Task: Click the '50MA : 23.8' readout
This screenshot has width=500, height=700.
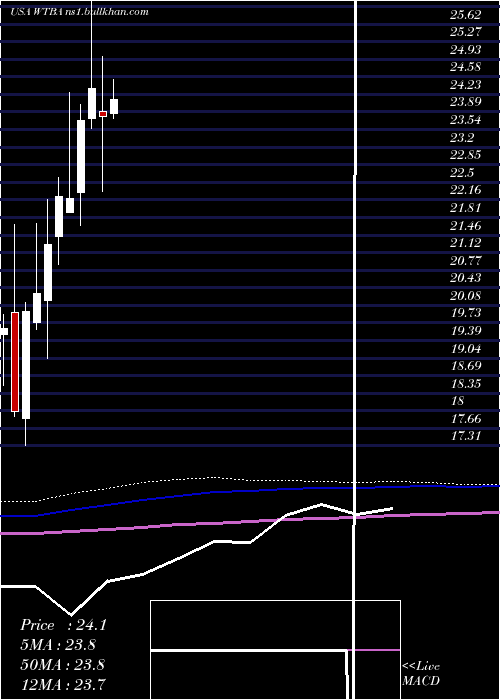Action: click(x=62, y=664)
